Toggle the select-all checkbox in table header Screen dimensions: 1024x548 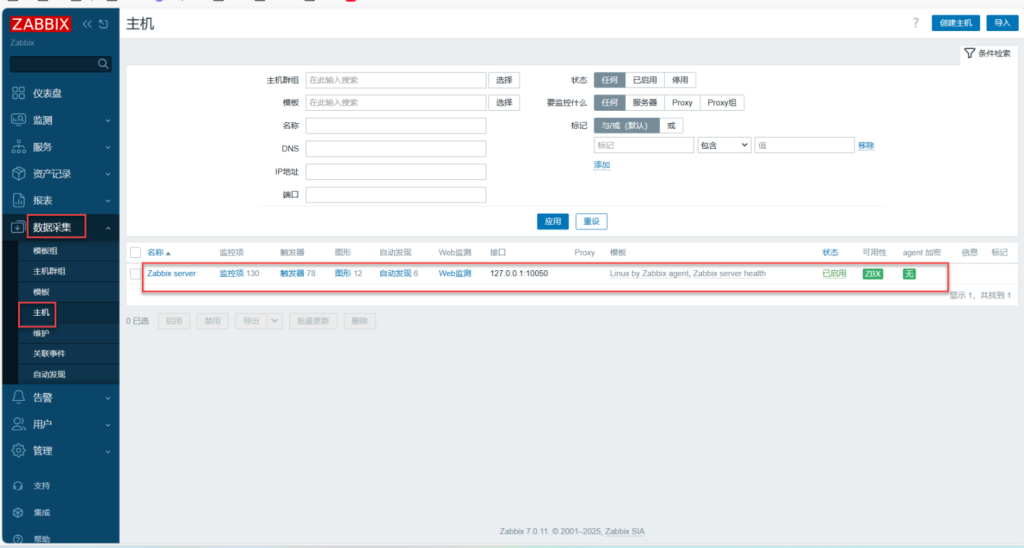tap(135, 253)
